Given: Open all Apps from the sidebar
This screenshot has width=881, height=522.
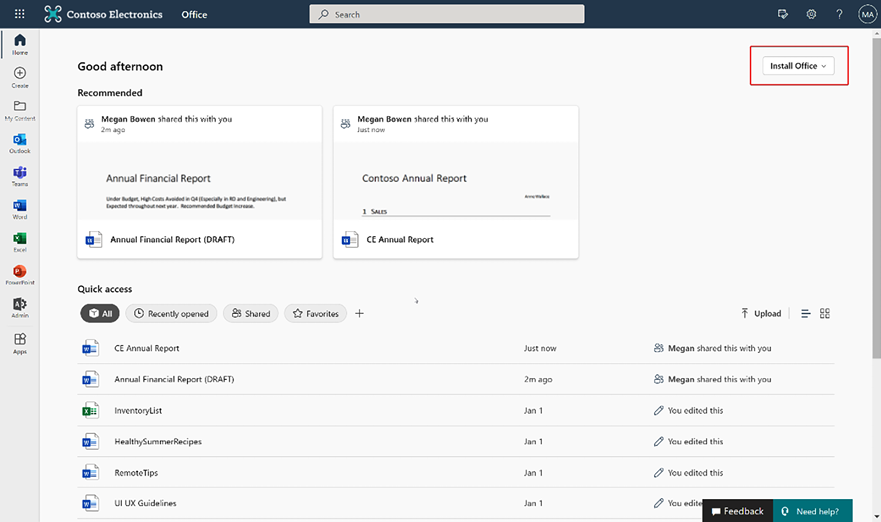Looking at the screenshot, I should [x=20, y=343].
